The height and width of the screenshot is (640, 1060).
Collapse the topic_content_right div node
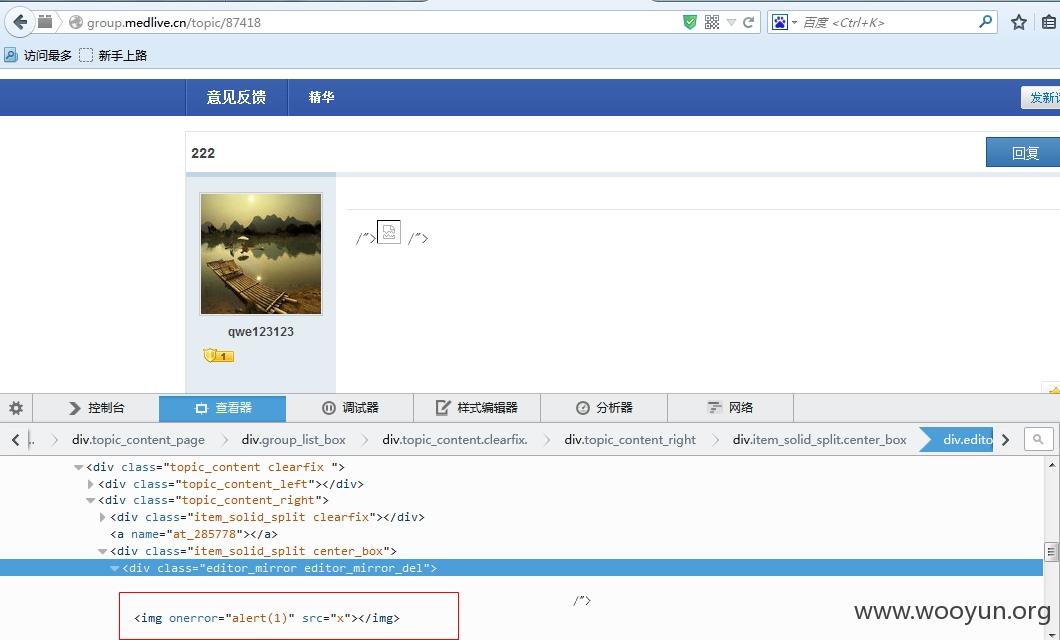pos(91,501)
